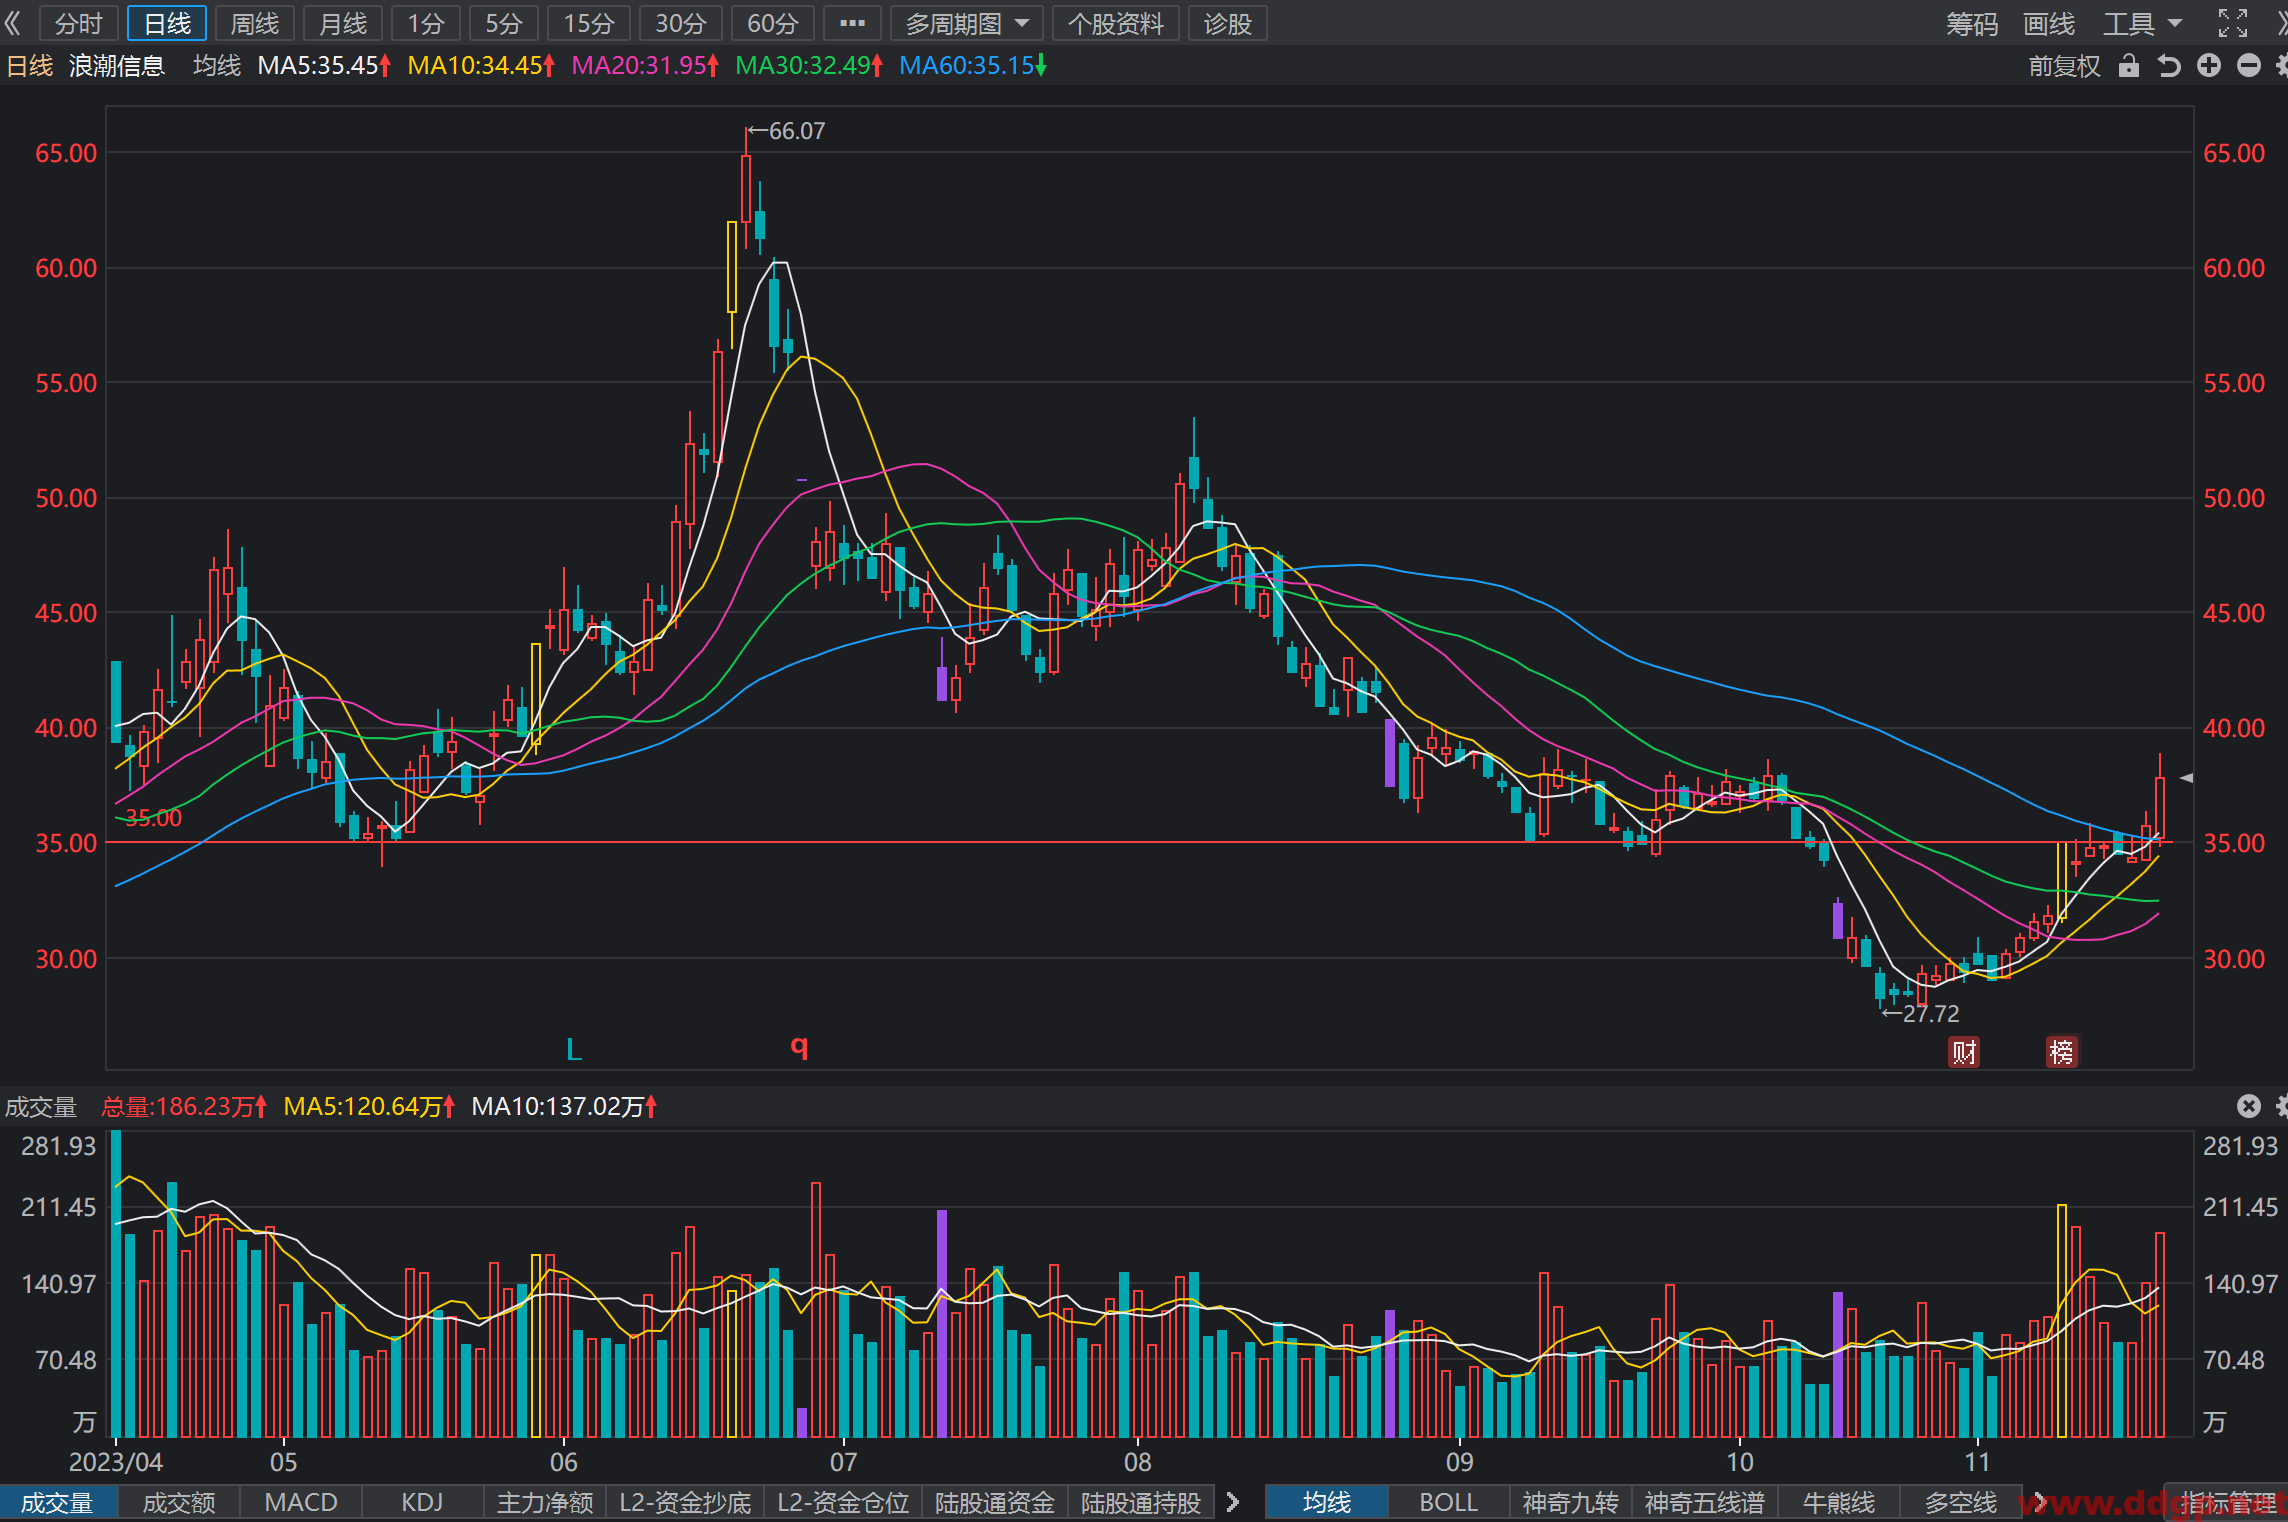Click current-price arrow on right axis
2288x1522 pixels.
2187,777
